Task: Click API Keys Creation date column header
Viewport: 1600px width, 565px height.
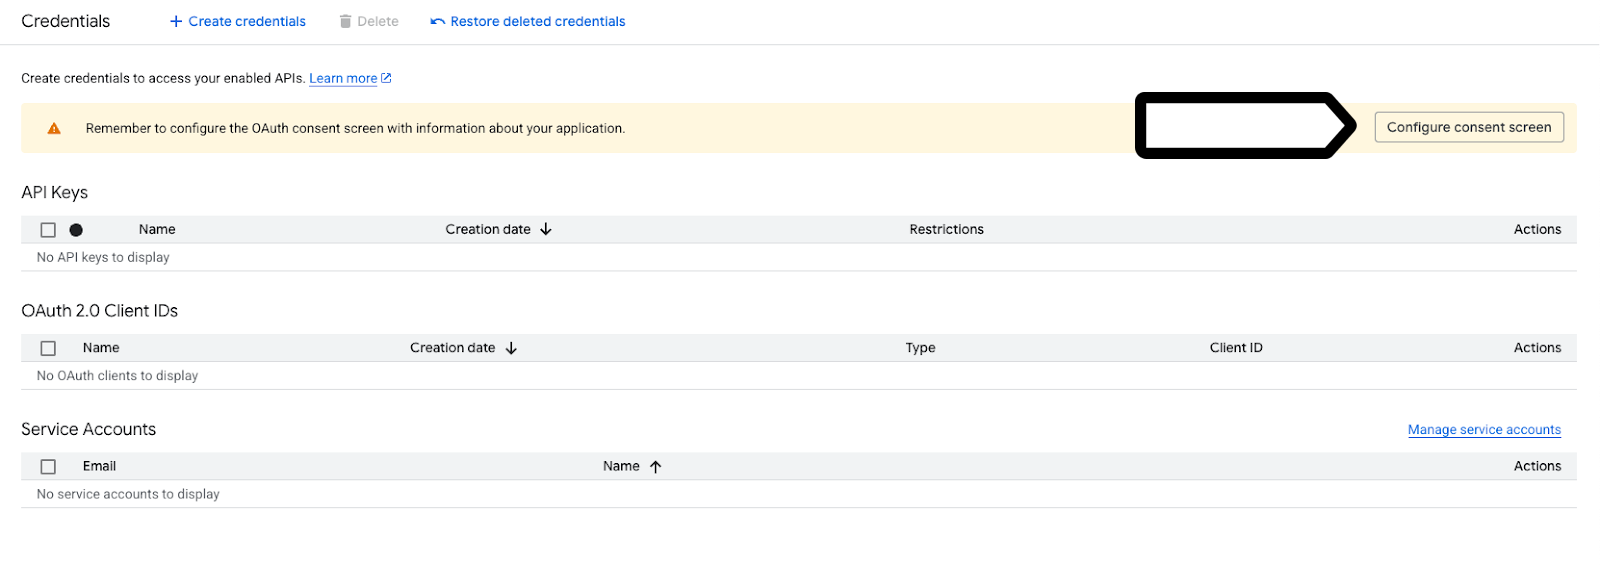Action: [x=488, y=229]
